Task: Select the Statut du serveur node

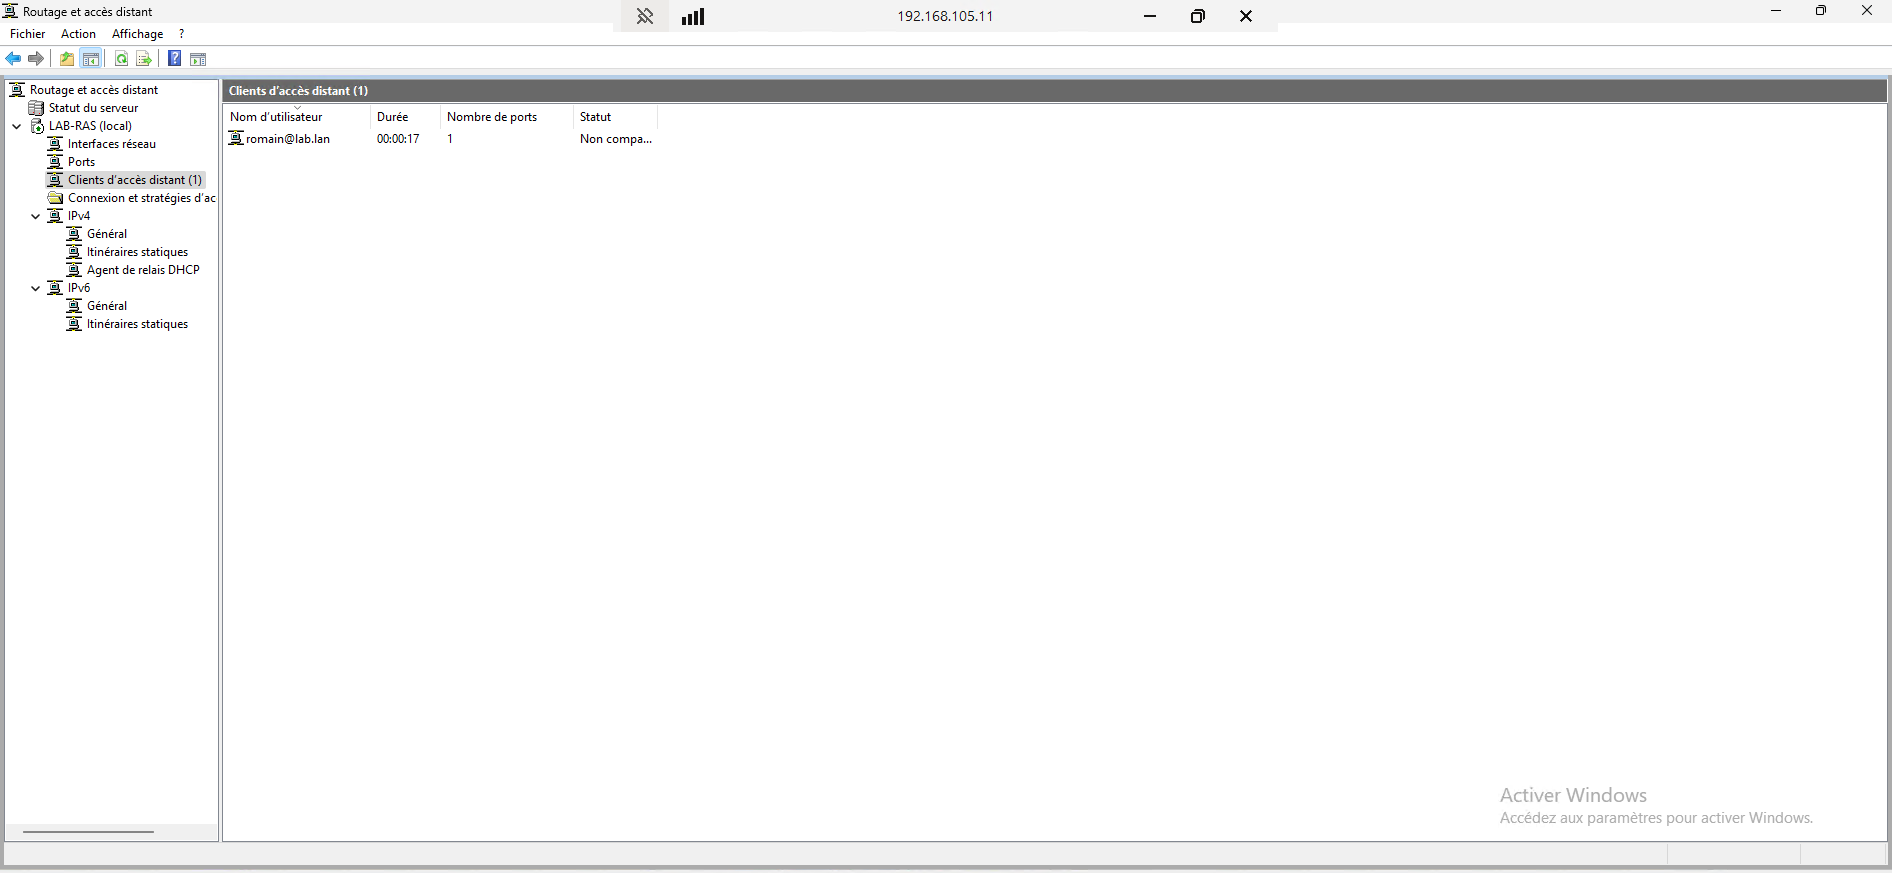Action: (x=93, y=108)
